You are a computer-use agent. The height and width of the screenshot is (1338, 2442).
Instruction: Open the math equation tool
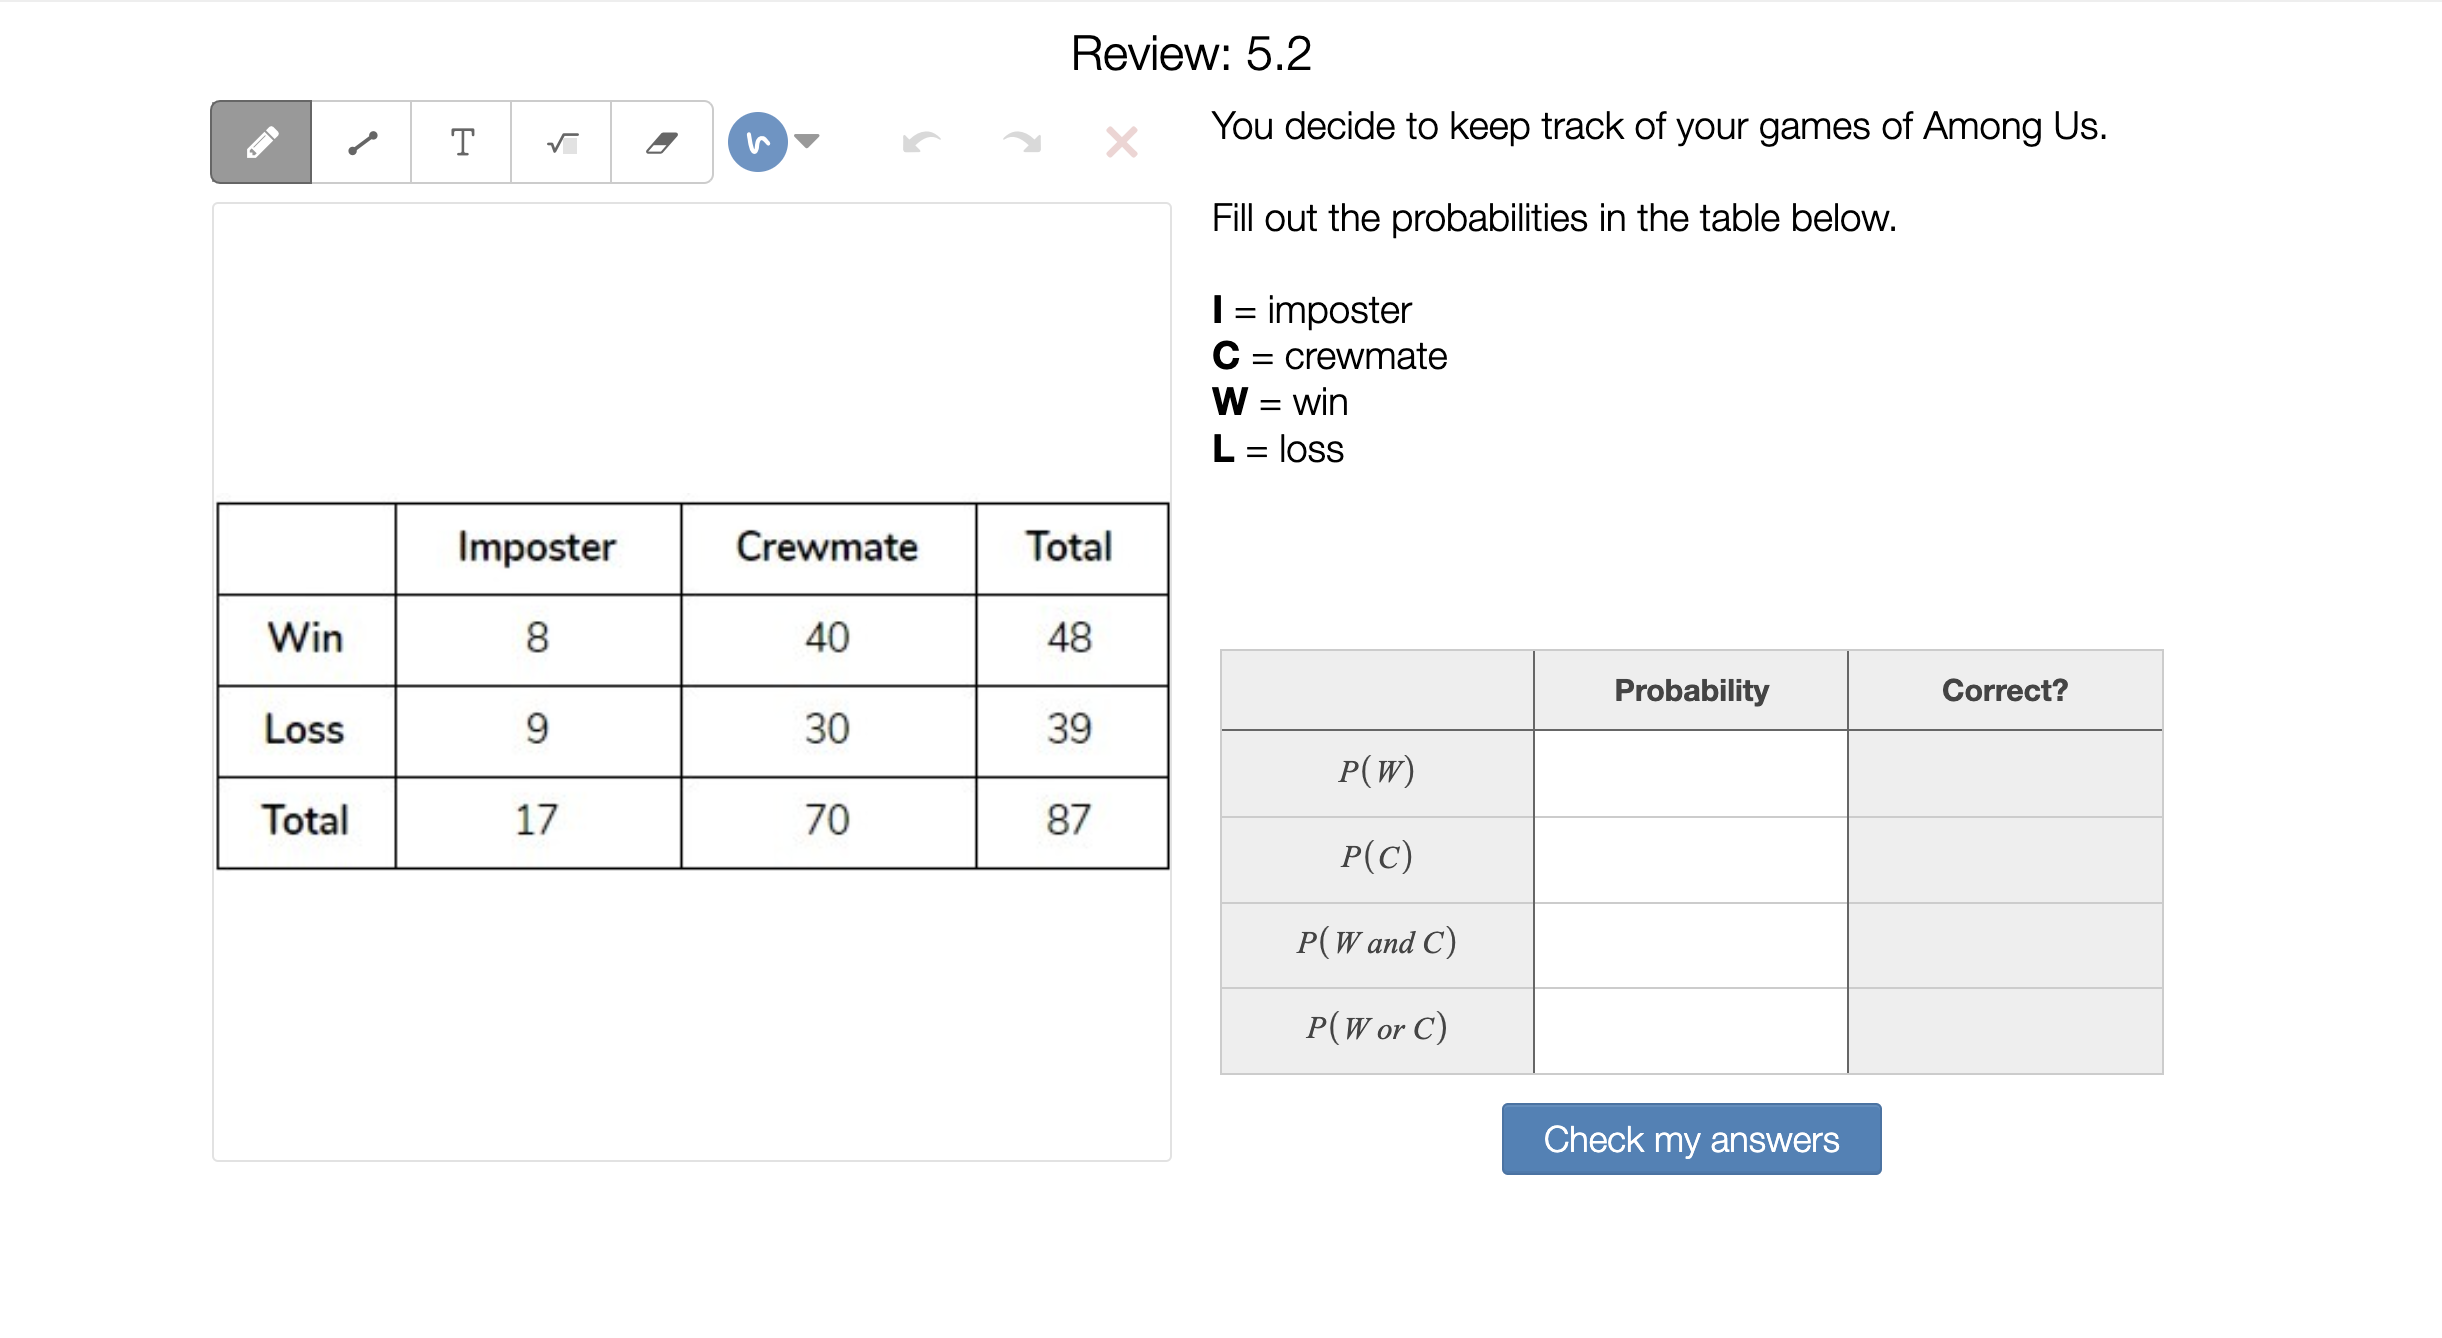pyautogui.click(x=561, y=142)
